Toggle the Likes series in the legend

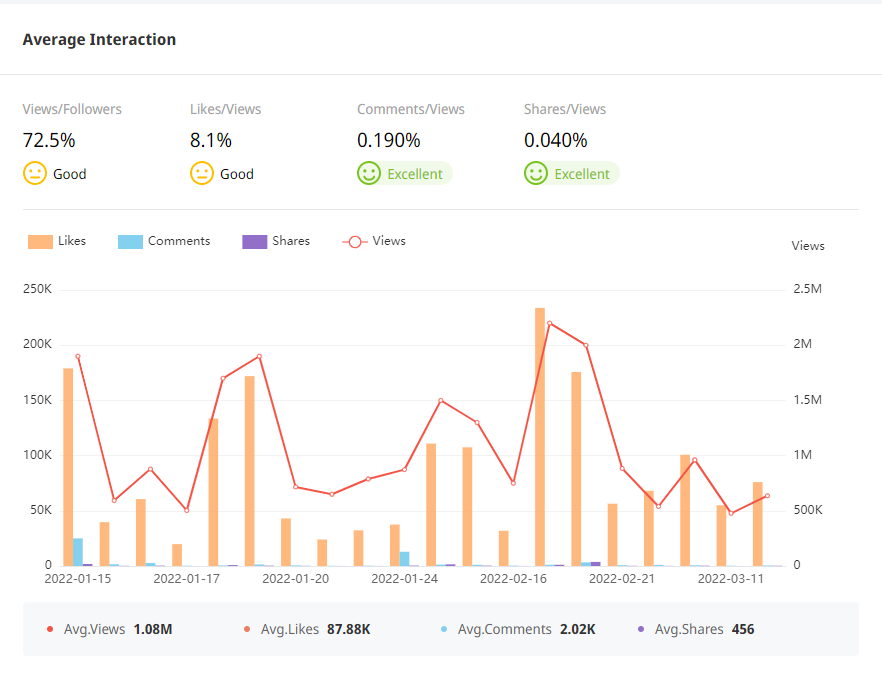point(57,241)
